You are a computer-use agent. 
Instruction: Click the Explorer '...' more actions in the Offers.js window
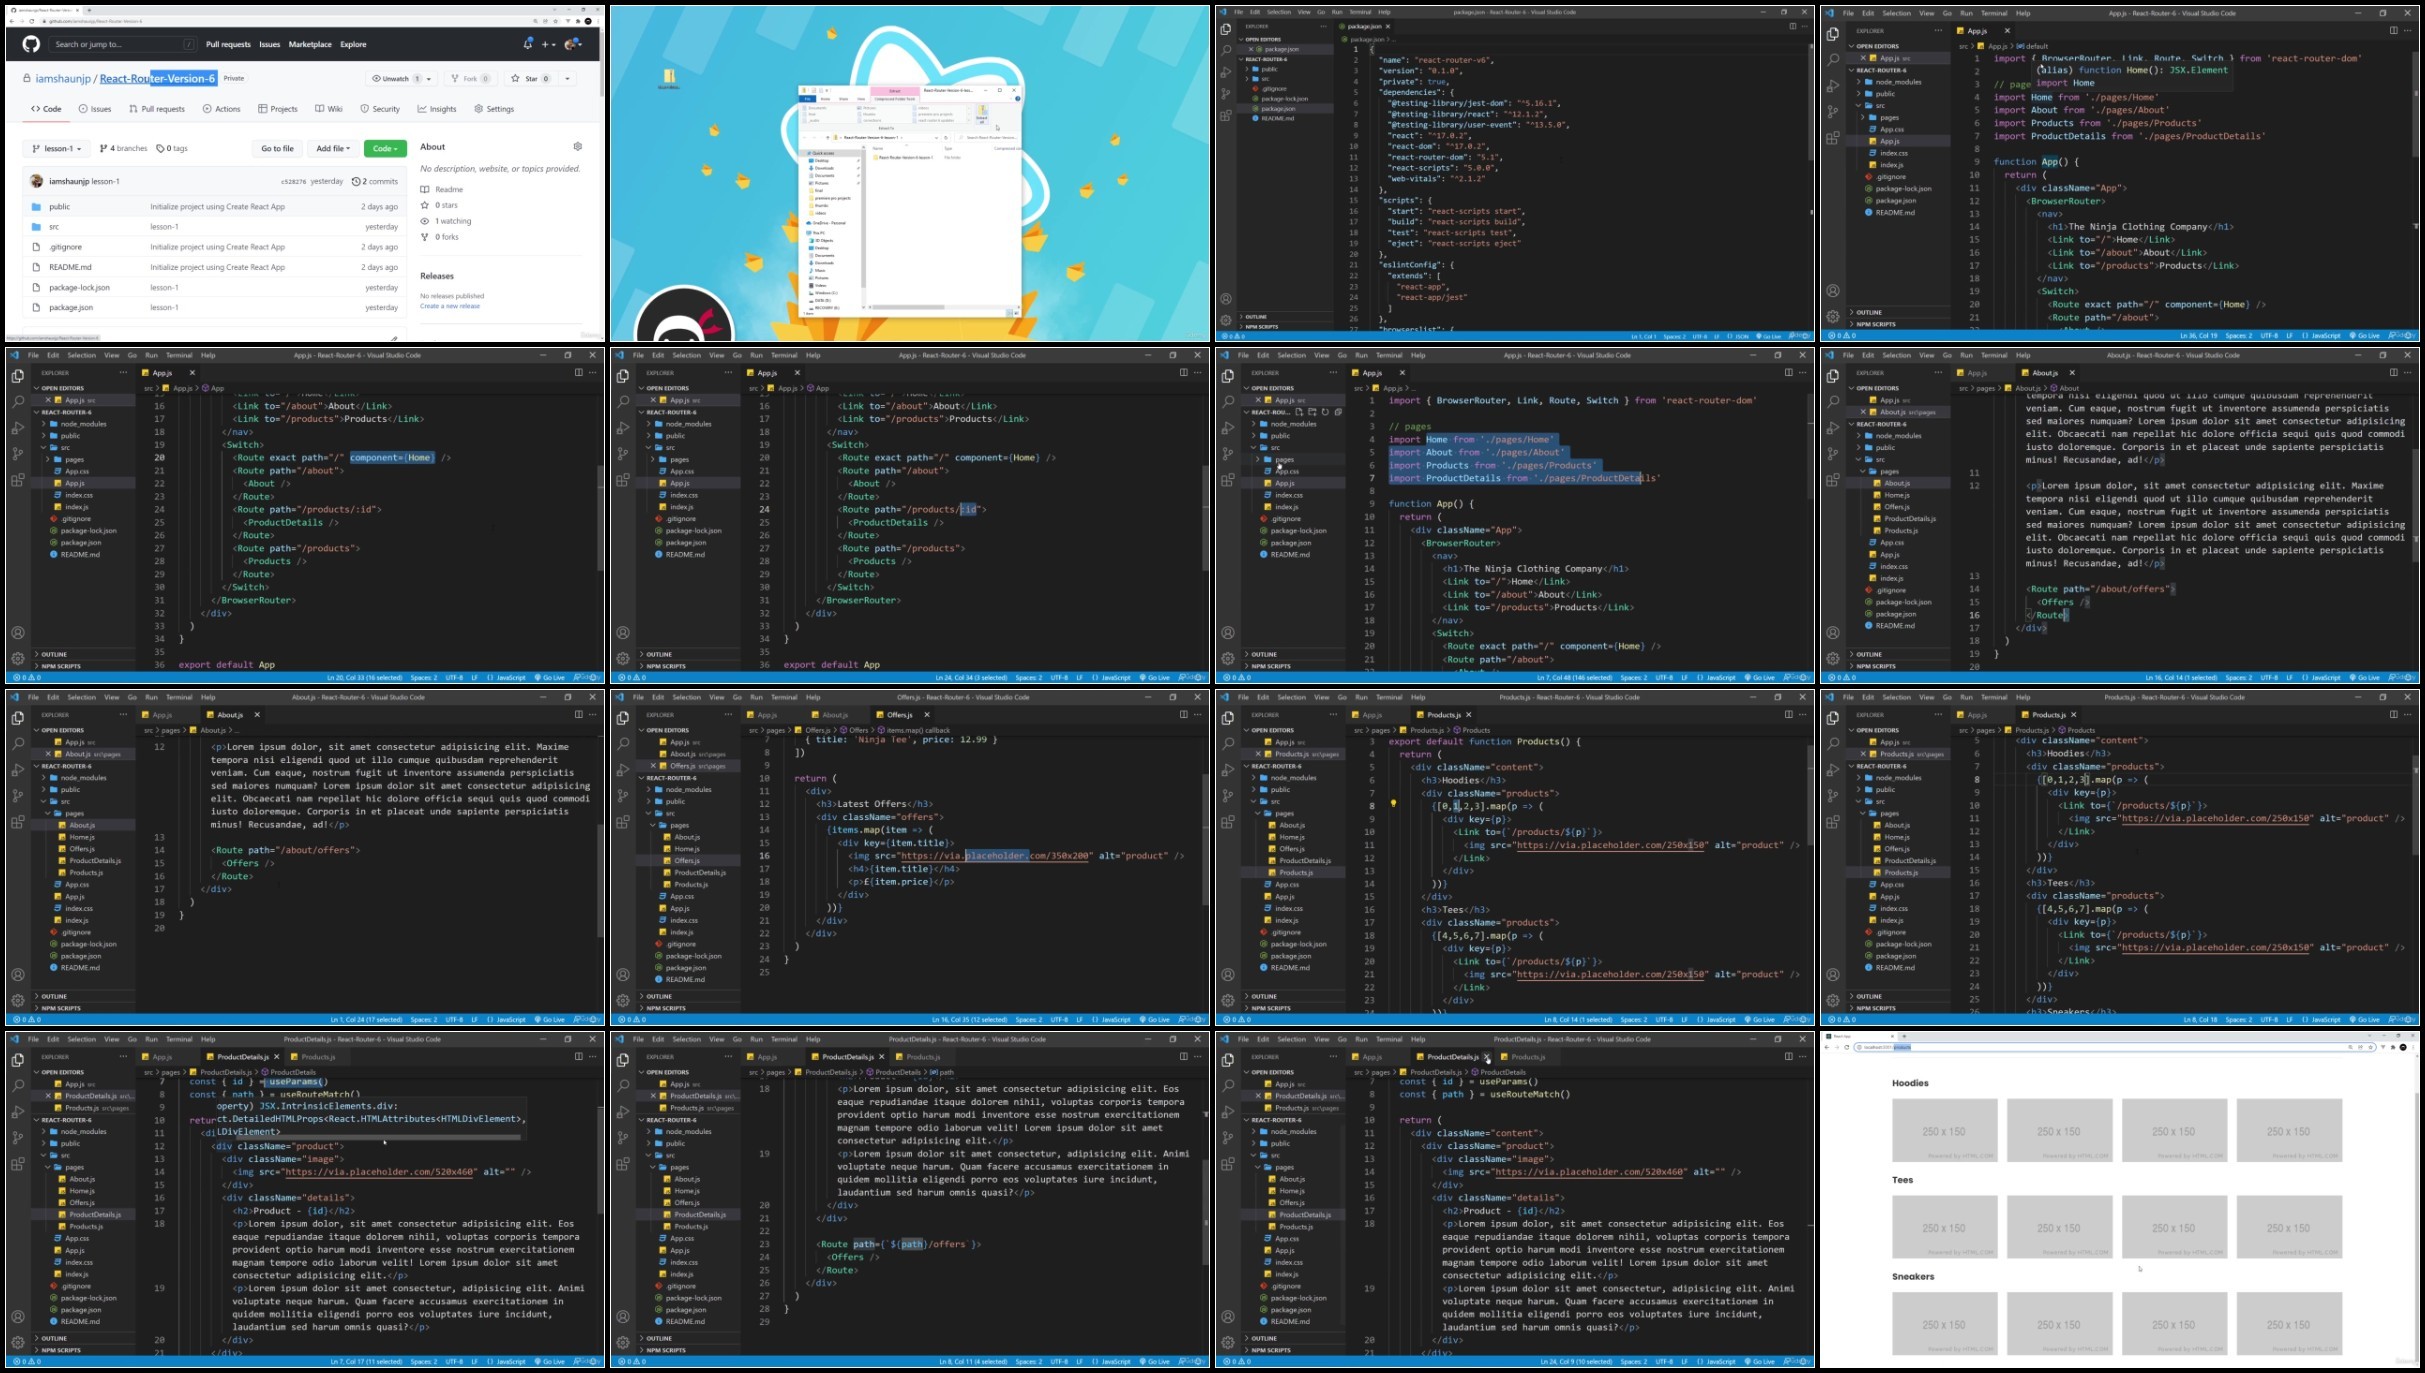(x=728, y=714)
